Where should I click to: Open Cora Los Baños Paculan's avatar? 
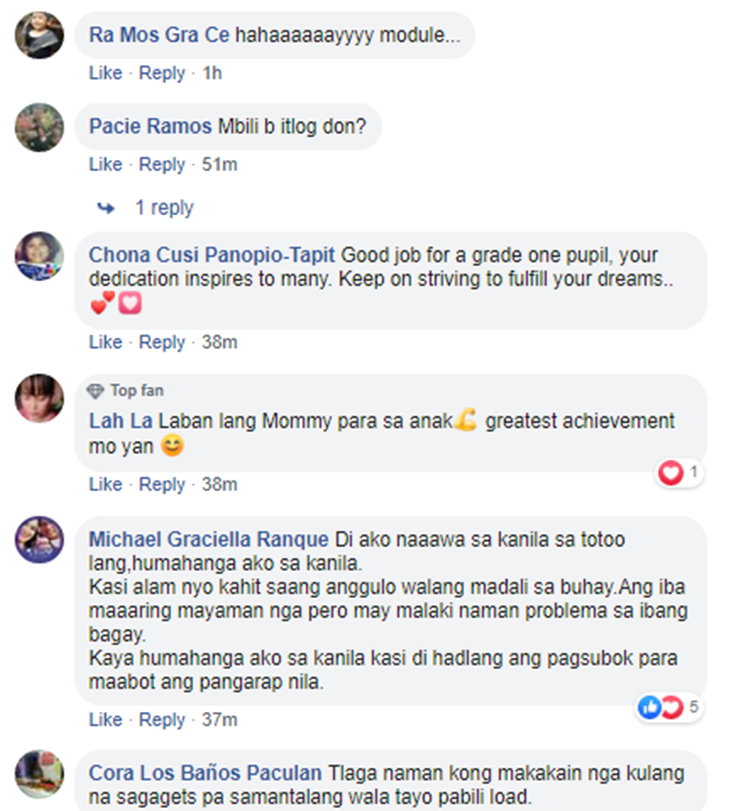click(x=39, y=774)
